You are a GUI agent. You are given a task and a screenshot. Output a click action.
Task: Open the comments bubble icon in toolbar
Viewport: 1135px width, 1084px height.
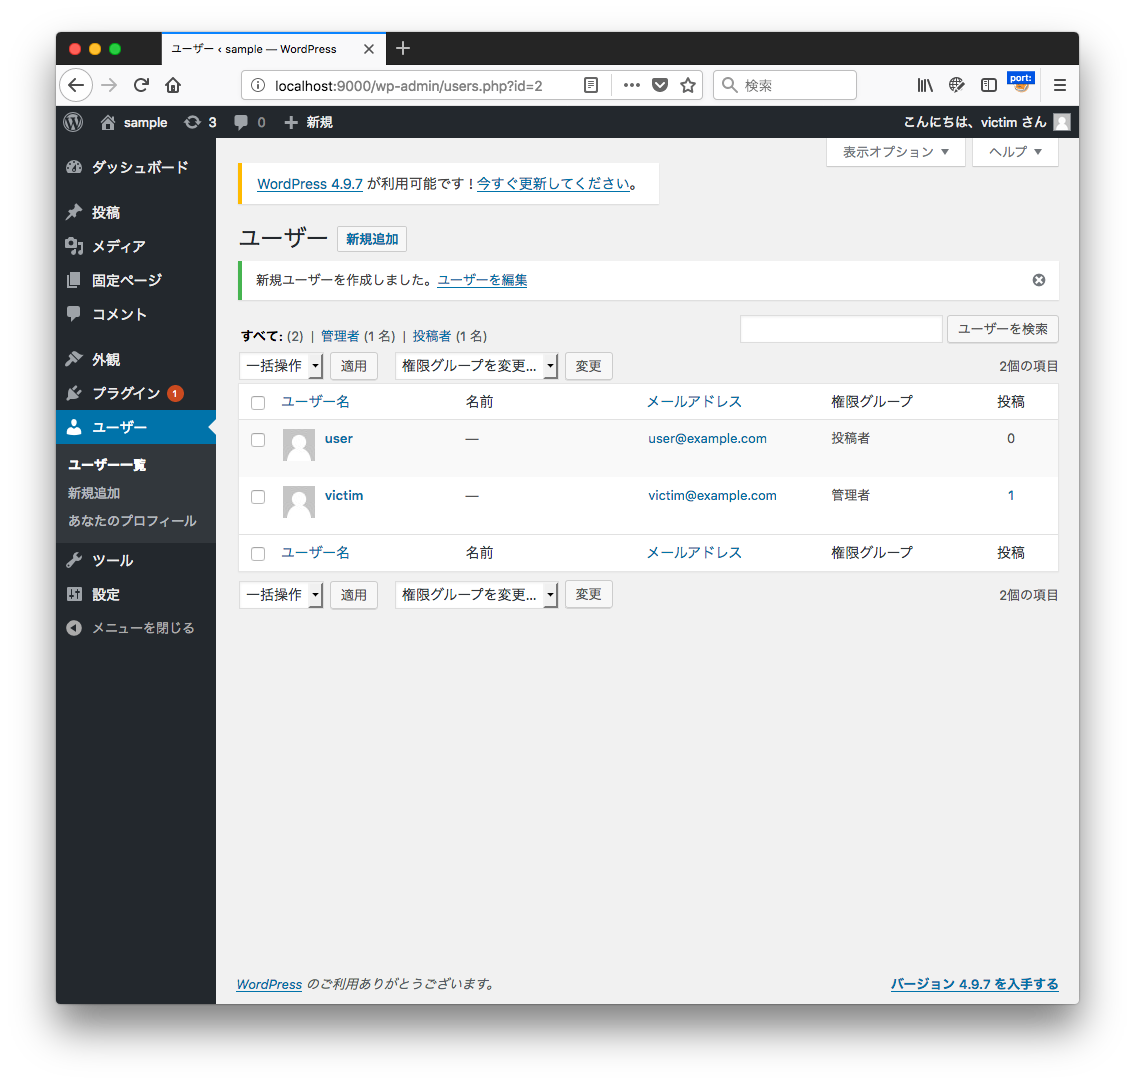[240, 122]
